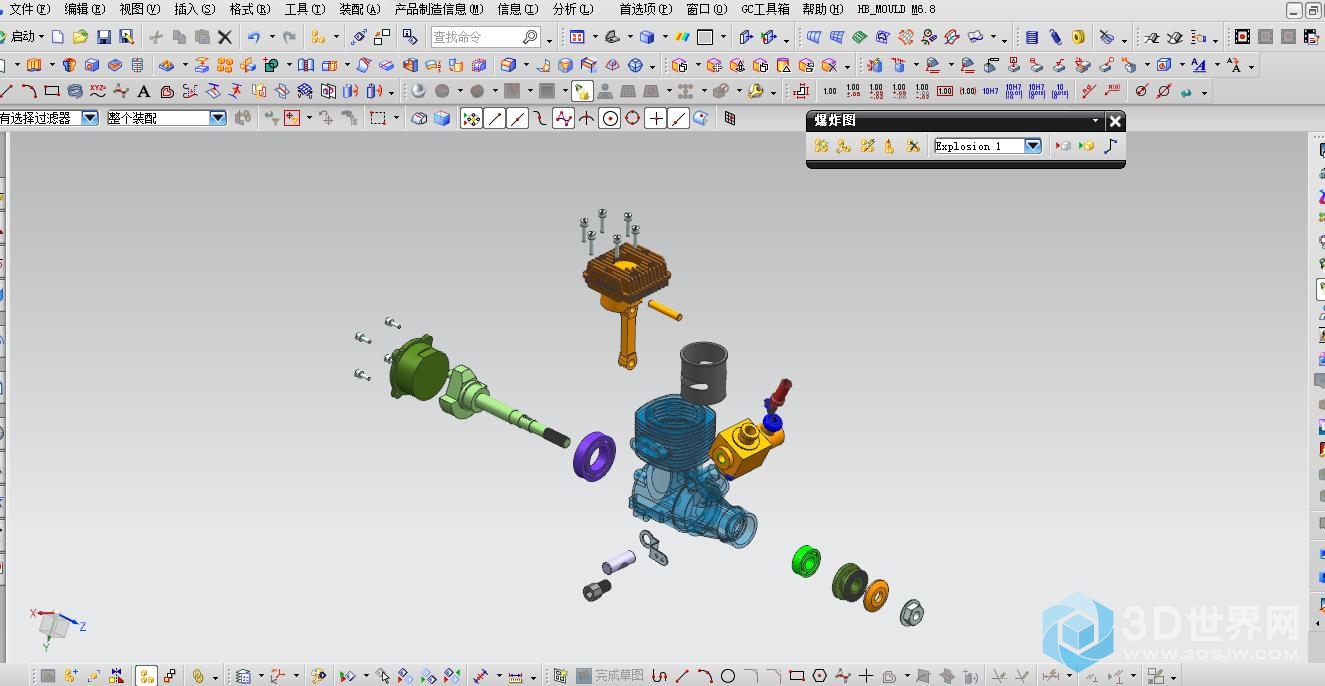Click the yellow gear icon in top toolbar

[1079, 37]
